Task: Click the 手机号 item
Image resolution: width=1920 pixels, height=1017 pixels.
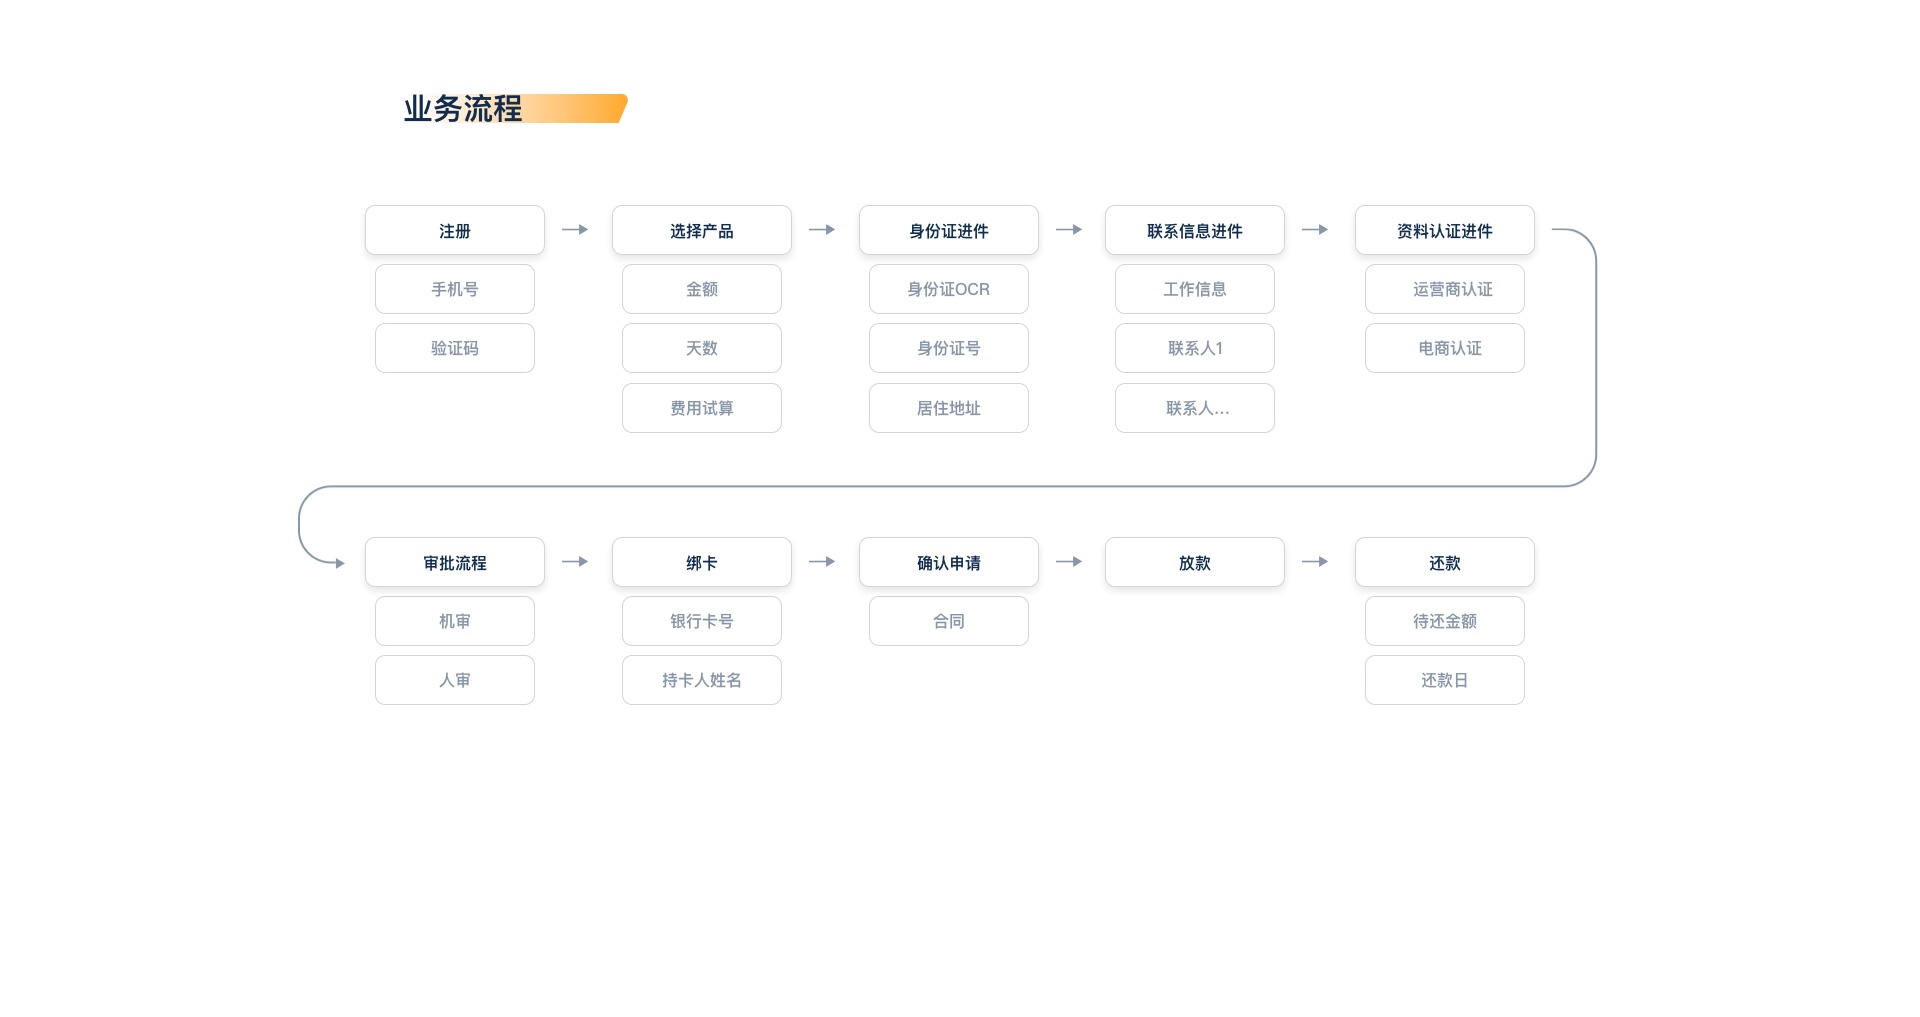Action: [x=455, y=289]
